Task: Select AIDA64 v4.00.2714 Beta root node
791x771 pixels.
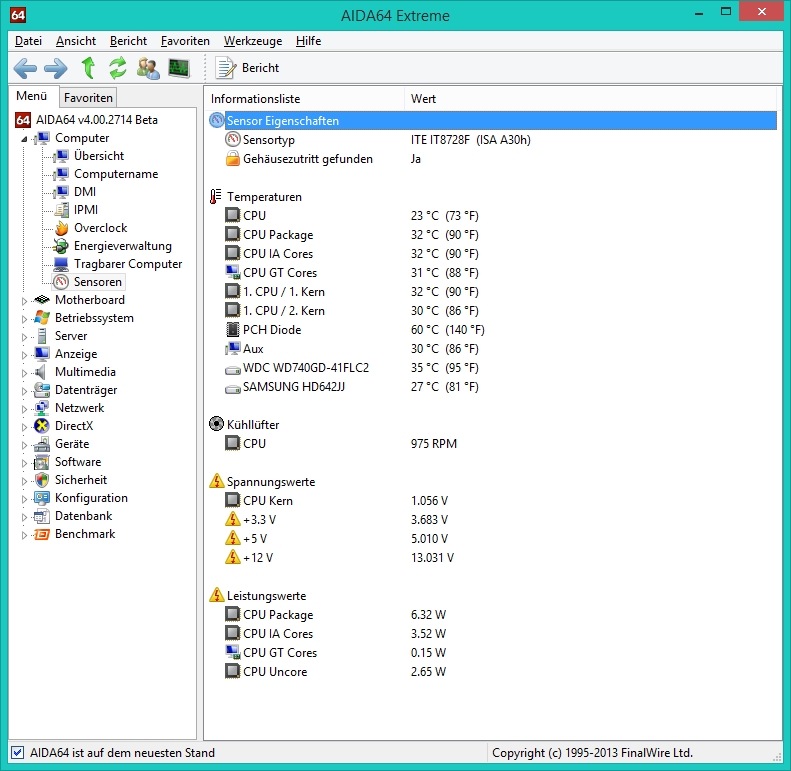Action: click(97, 120)
